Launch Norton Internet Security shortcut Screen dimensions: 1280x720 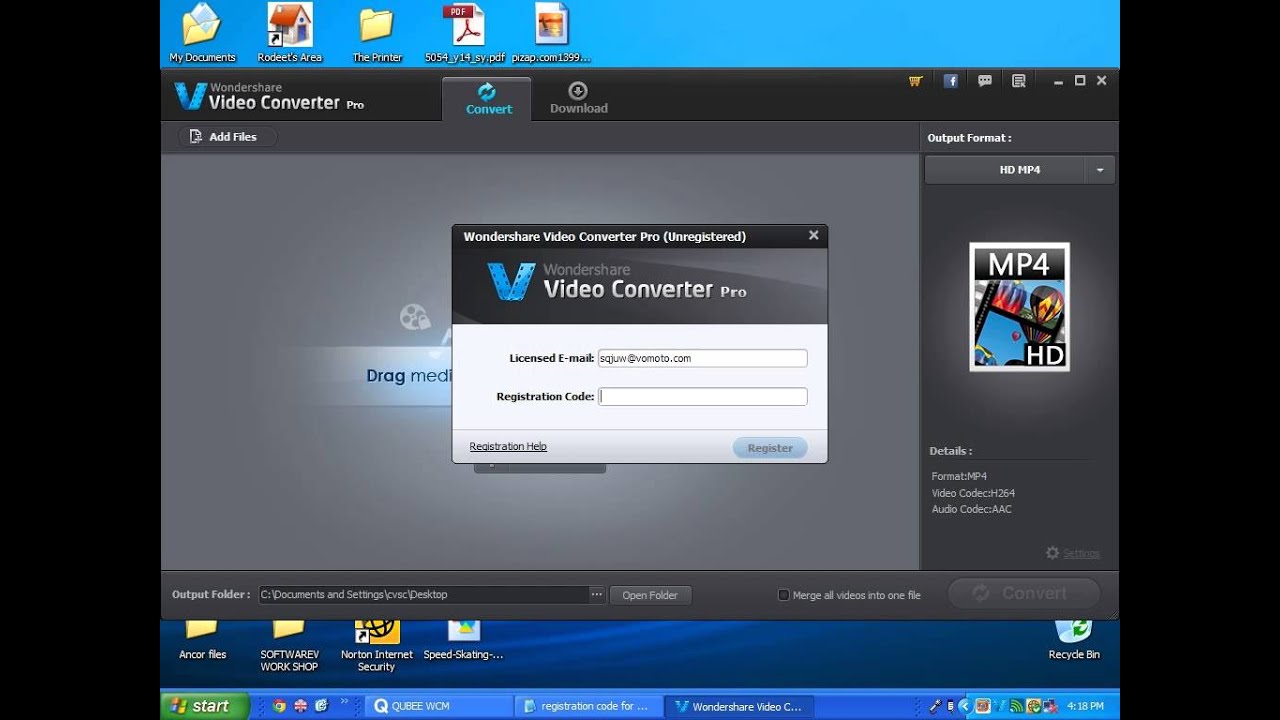click(x=377, y=646)
